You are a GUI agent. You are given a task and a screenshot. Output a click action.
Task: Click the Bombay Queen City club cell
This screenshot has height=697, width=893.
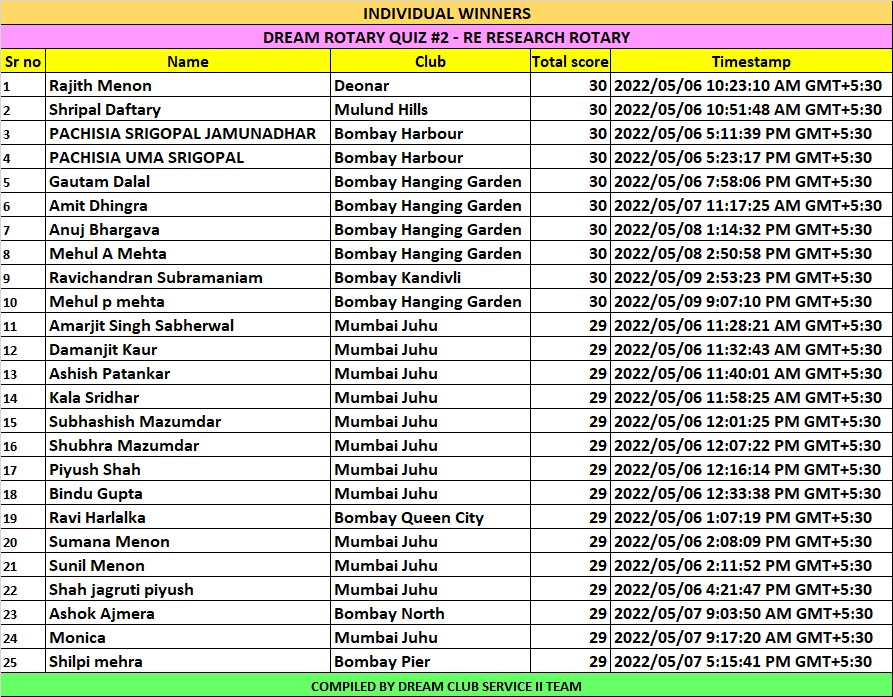[x=430, y=517]
